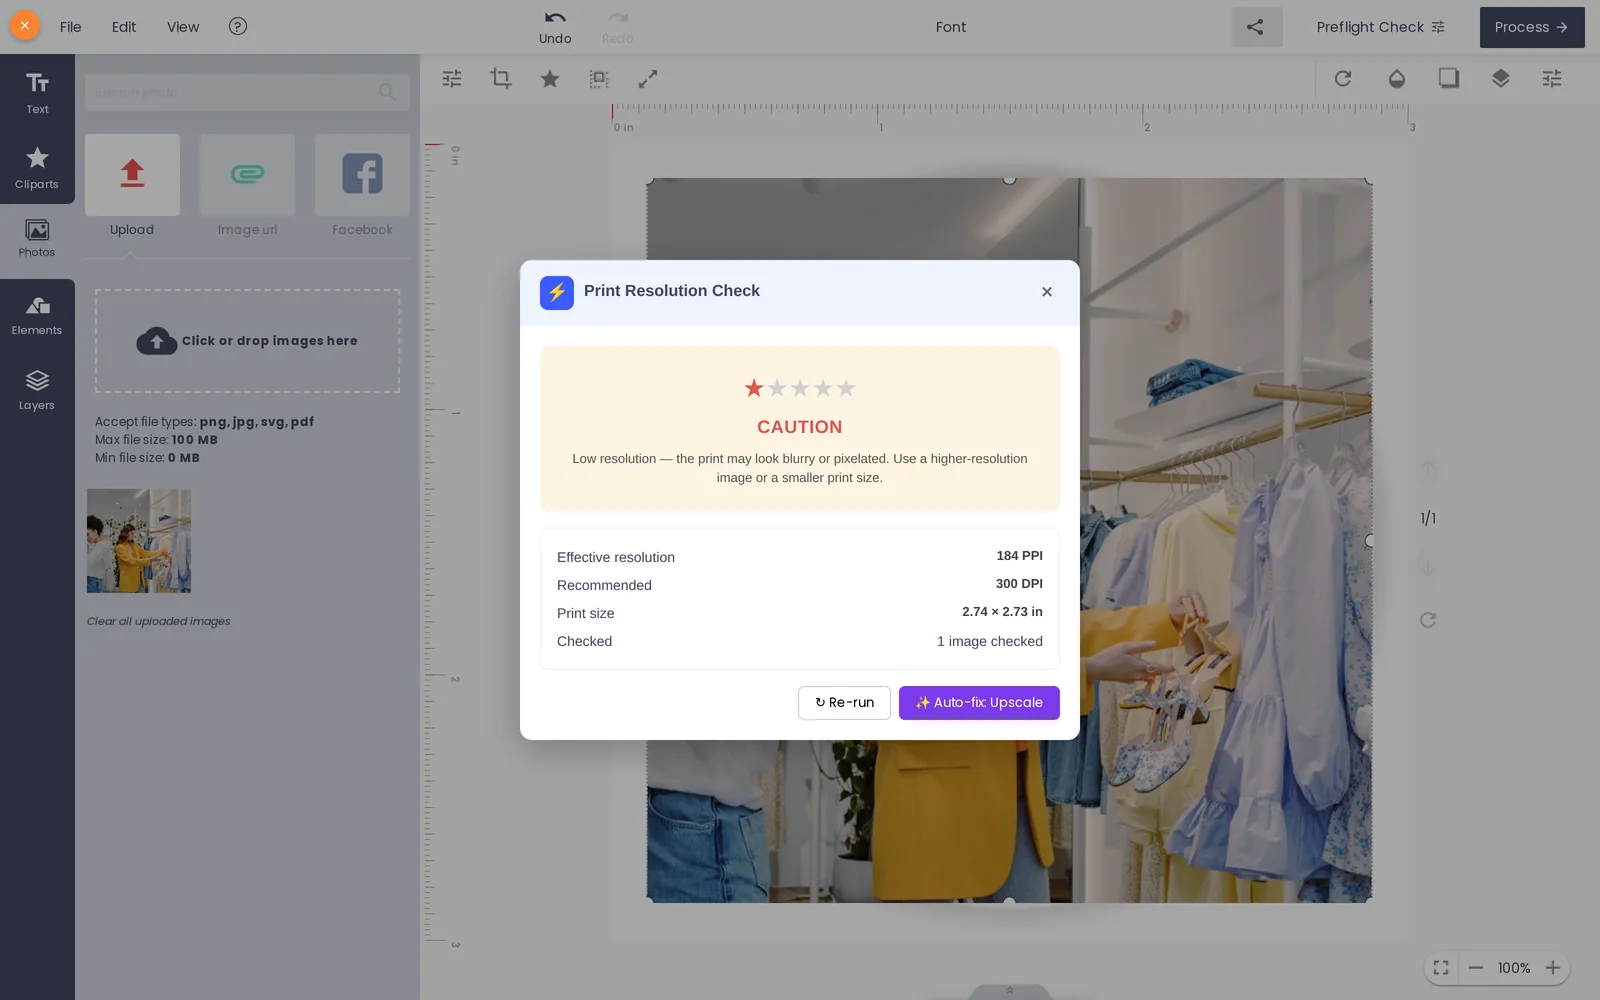The height and width of the screenshot is (1000, 1600).
Task: Close the Print Resolution Check dialog
Action: [1047, 292]
